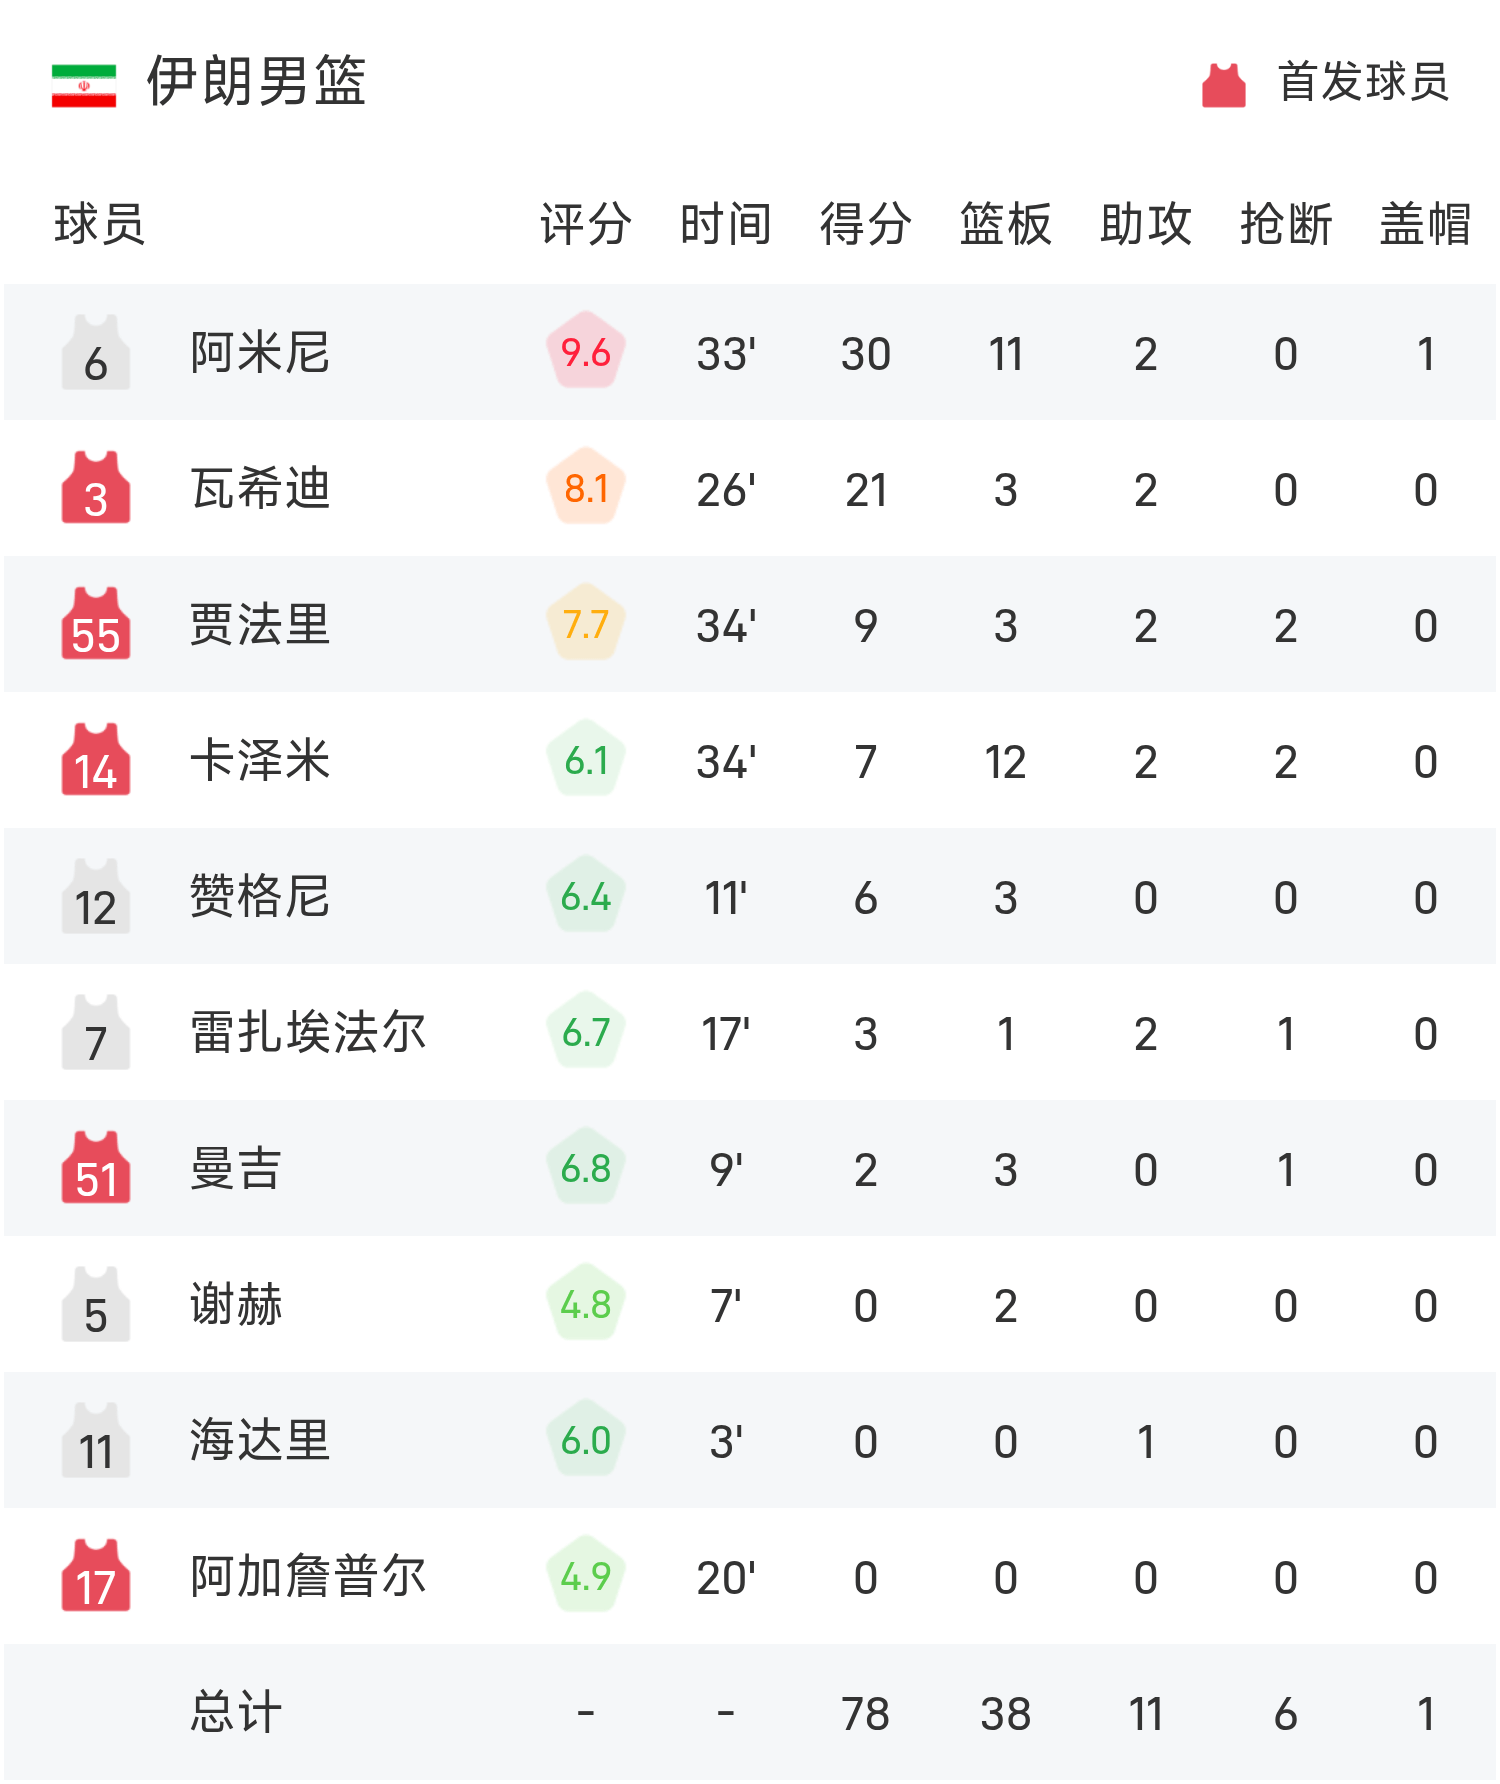Click red jersey number 3 icon

(x=96, y=489)
